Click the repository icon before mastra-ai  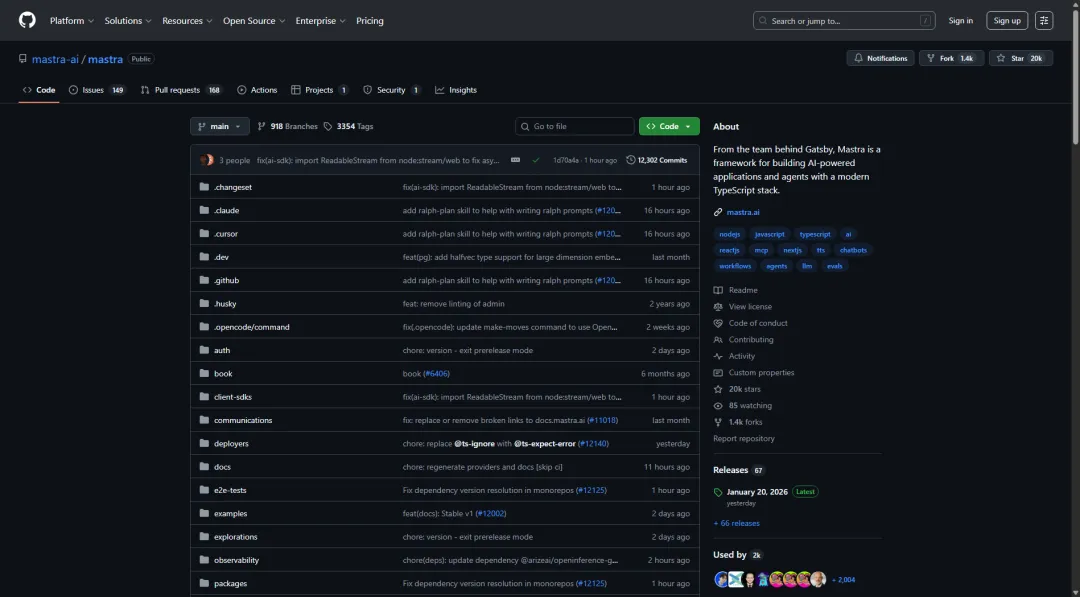[x=23, y=59]
